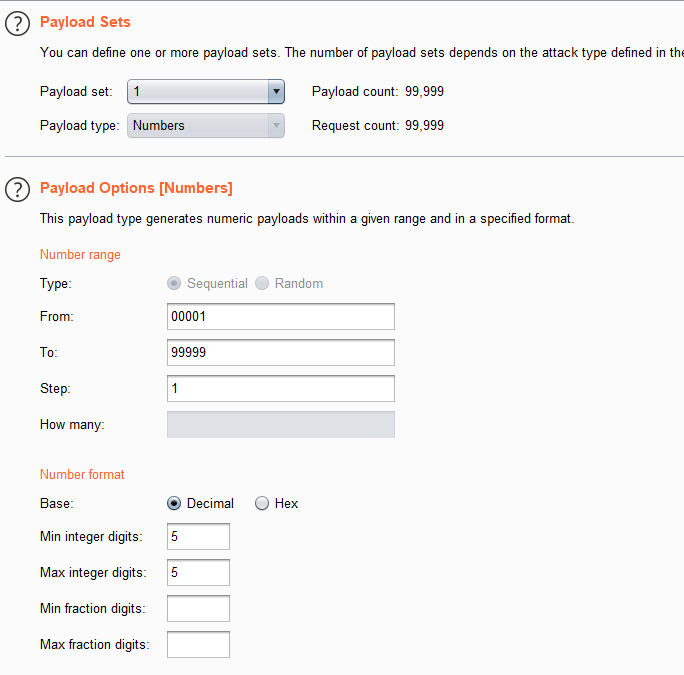Click the From field containing 00001

281,317
